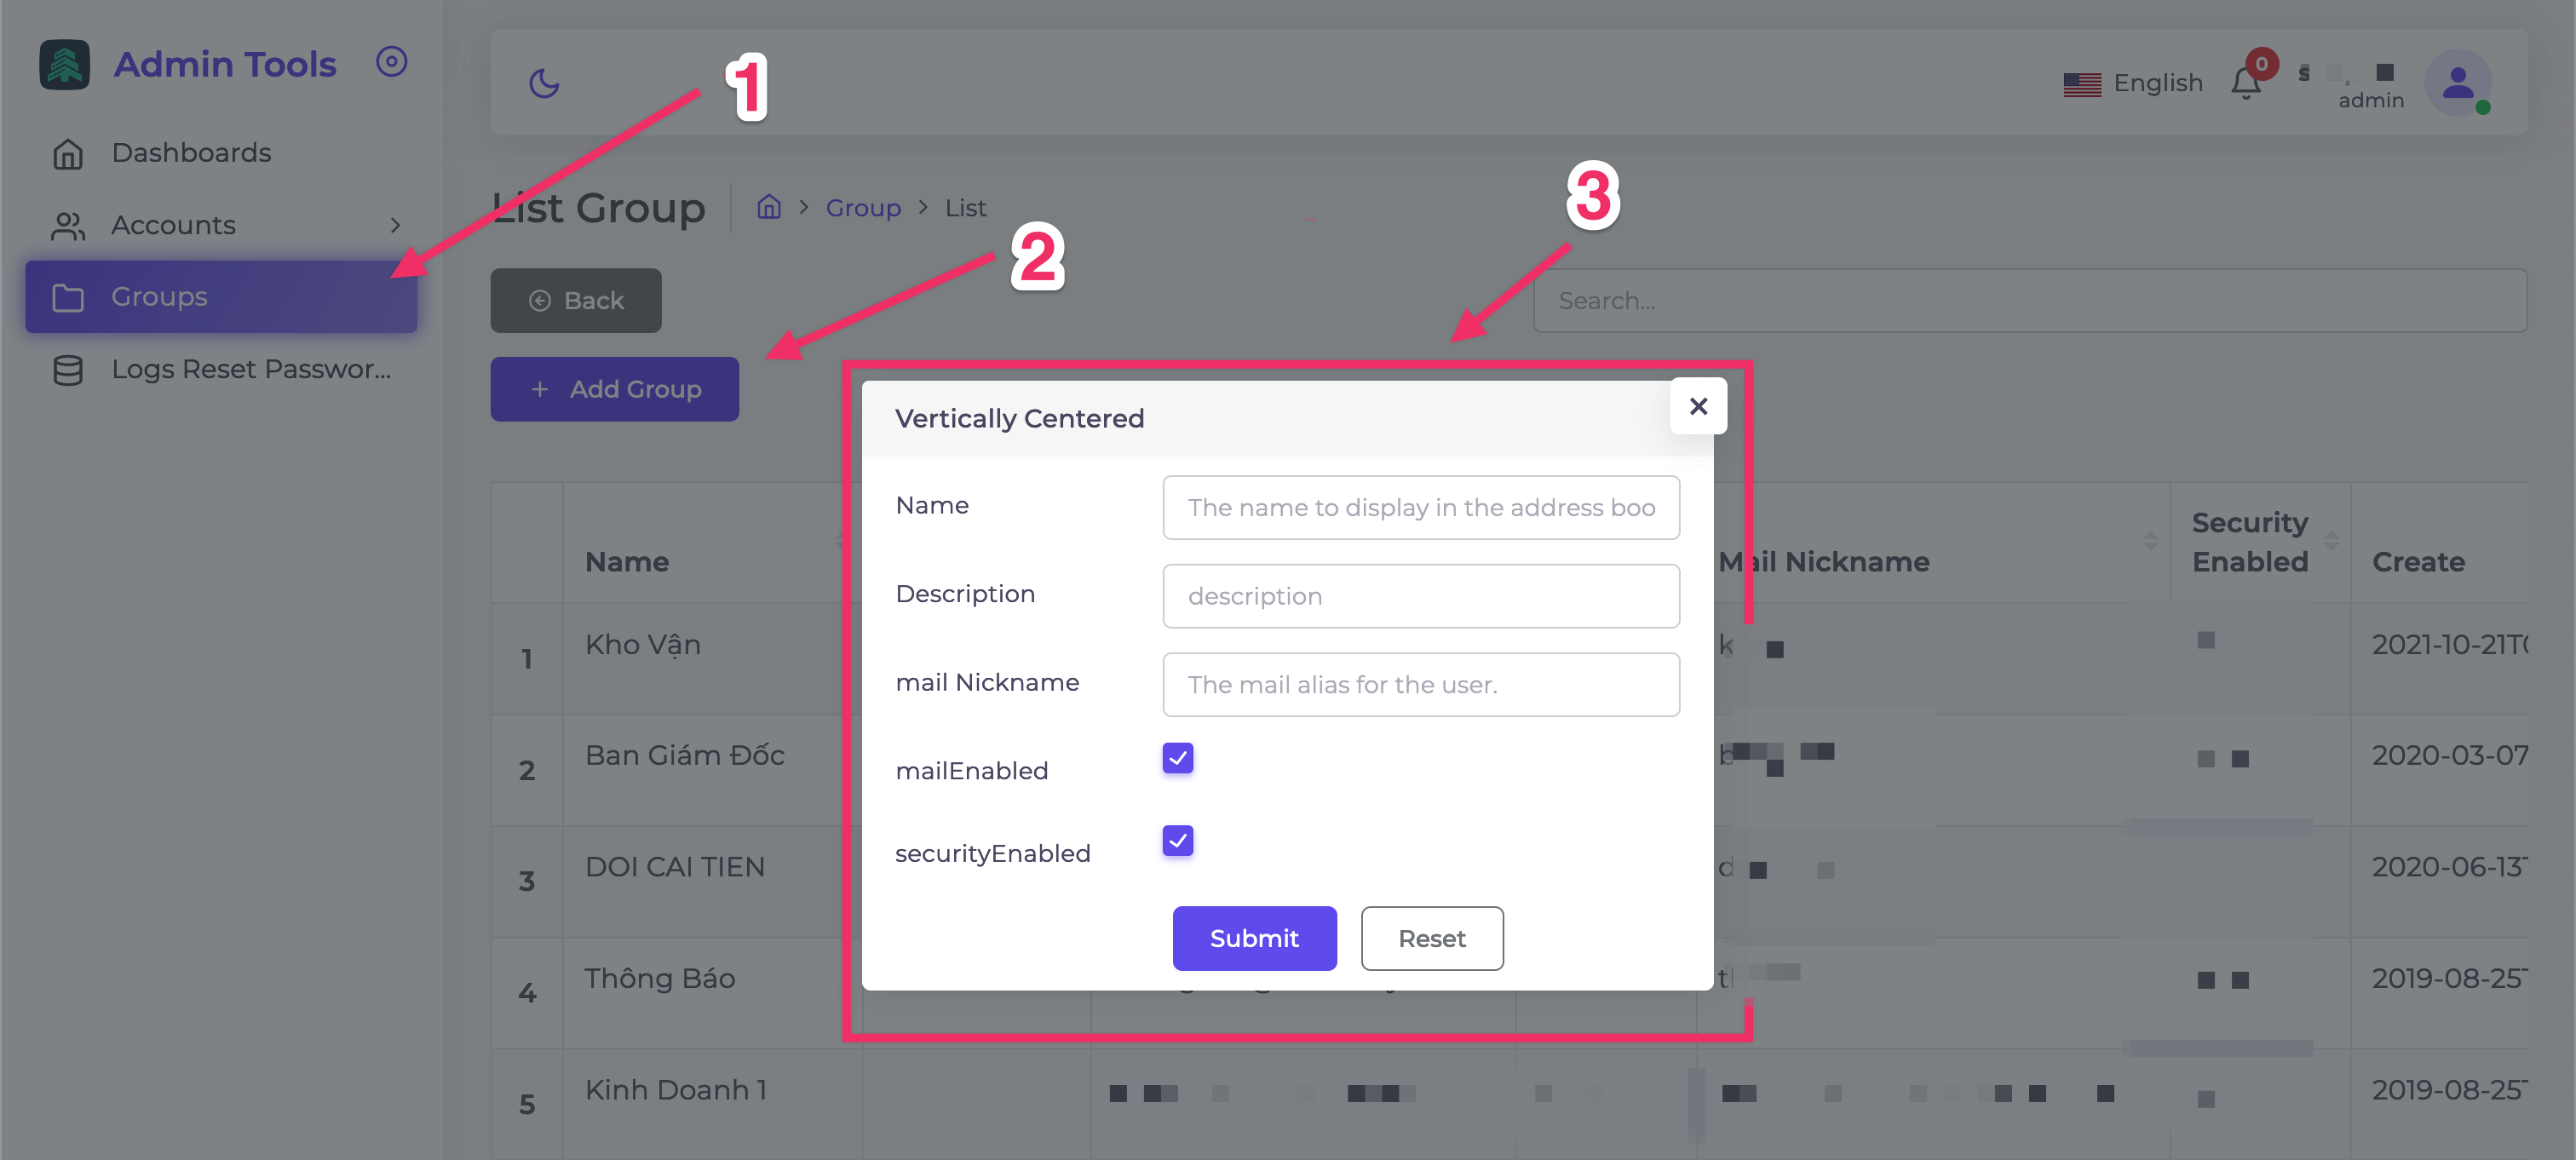Click the Admin Tools tree logo
Screen dimensions: 2576x1160
click(x=65, y=65)
